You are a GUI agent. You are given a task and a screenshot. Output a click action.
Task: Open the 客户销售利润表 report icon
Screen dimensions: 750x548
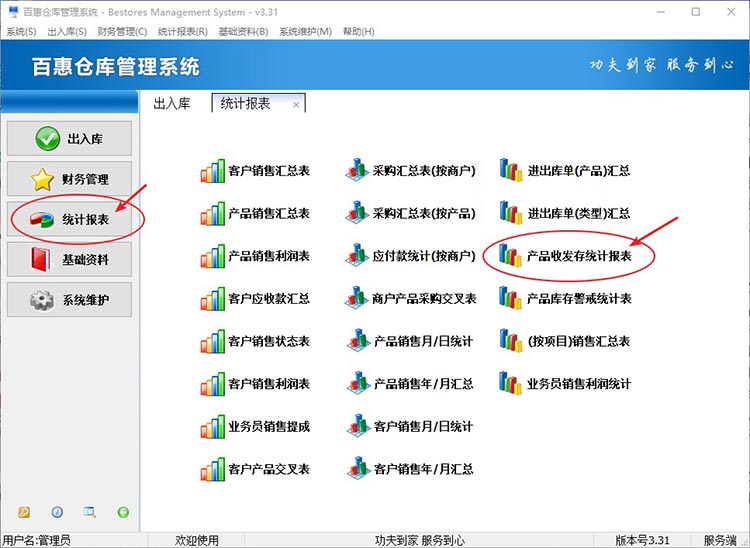tap(212, 384)
